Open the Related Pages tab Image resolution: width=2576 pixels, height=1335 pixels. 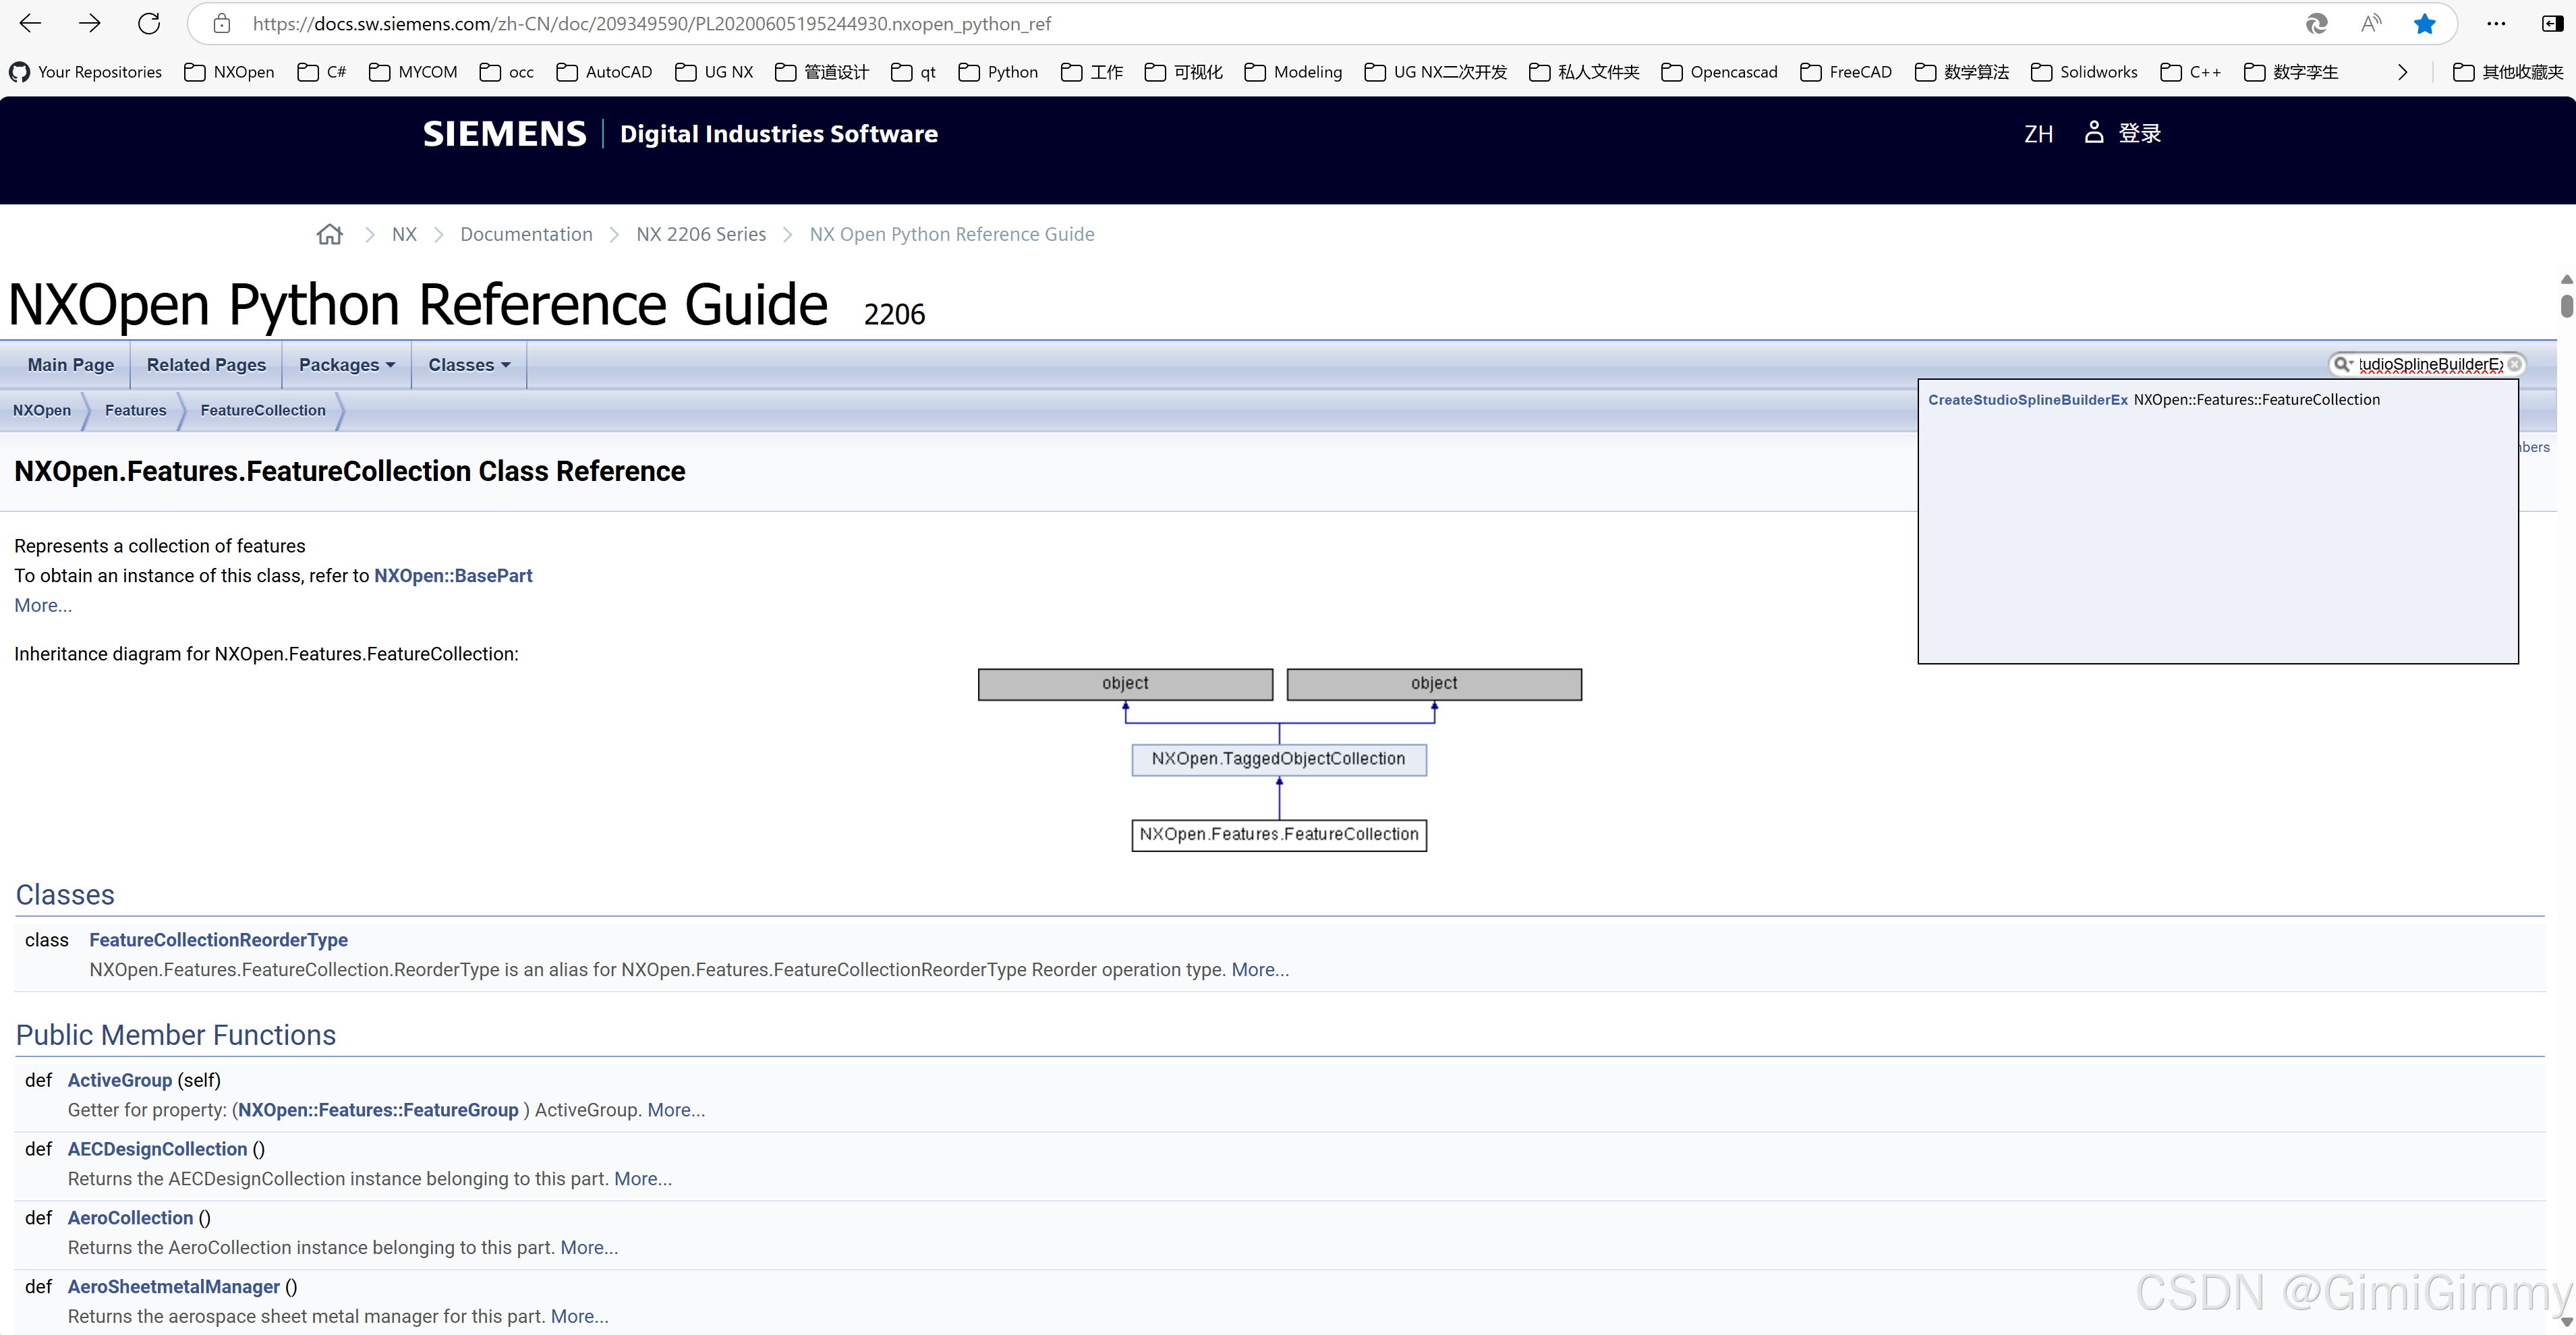(x=206, y=365)
